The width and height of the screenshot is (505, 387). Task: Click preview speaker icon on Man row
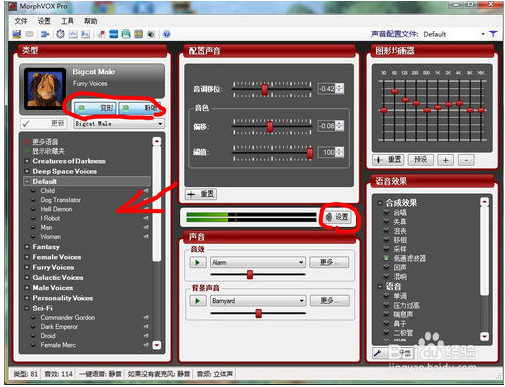[146, 227]
